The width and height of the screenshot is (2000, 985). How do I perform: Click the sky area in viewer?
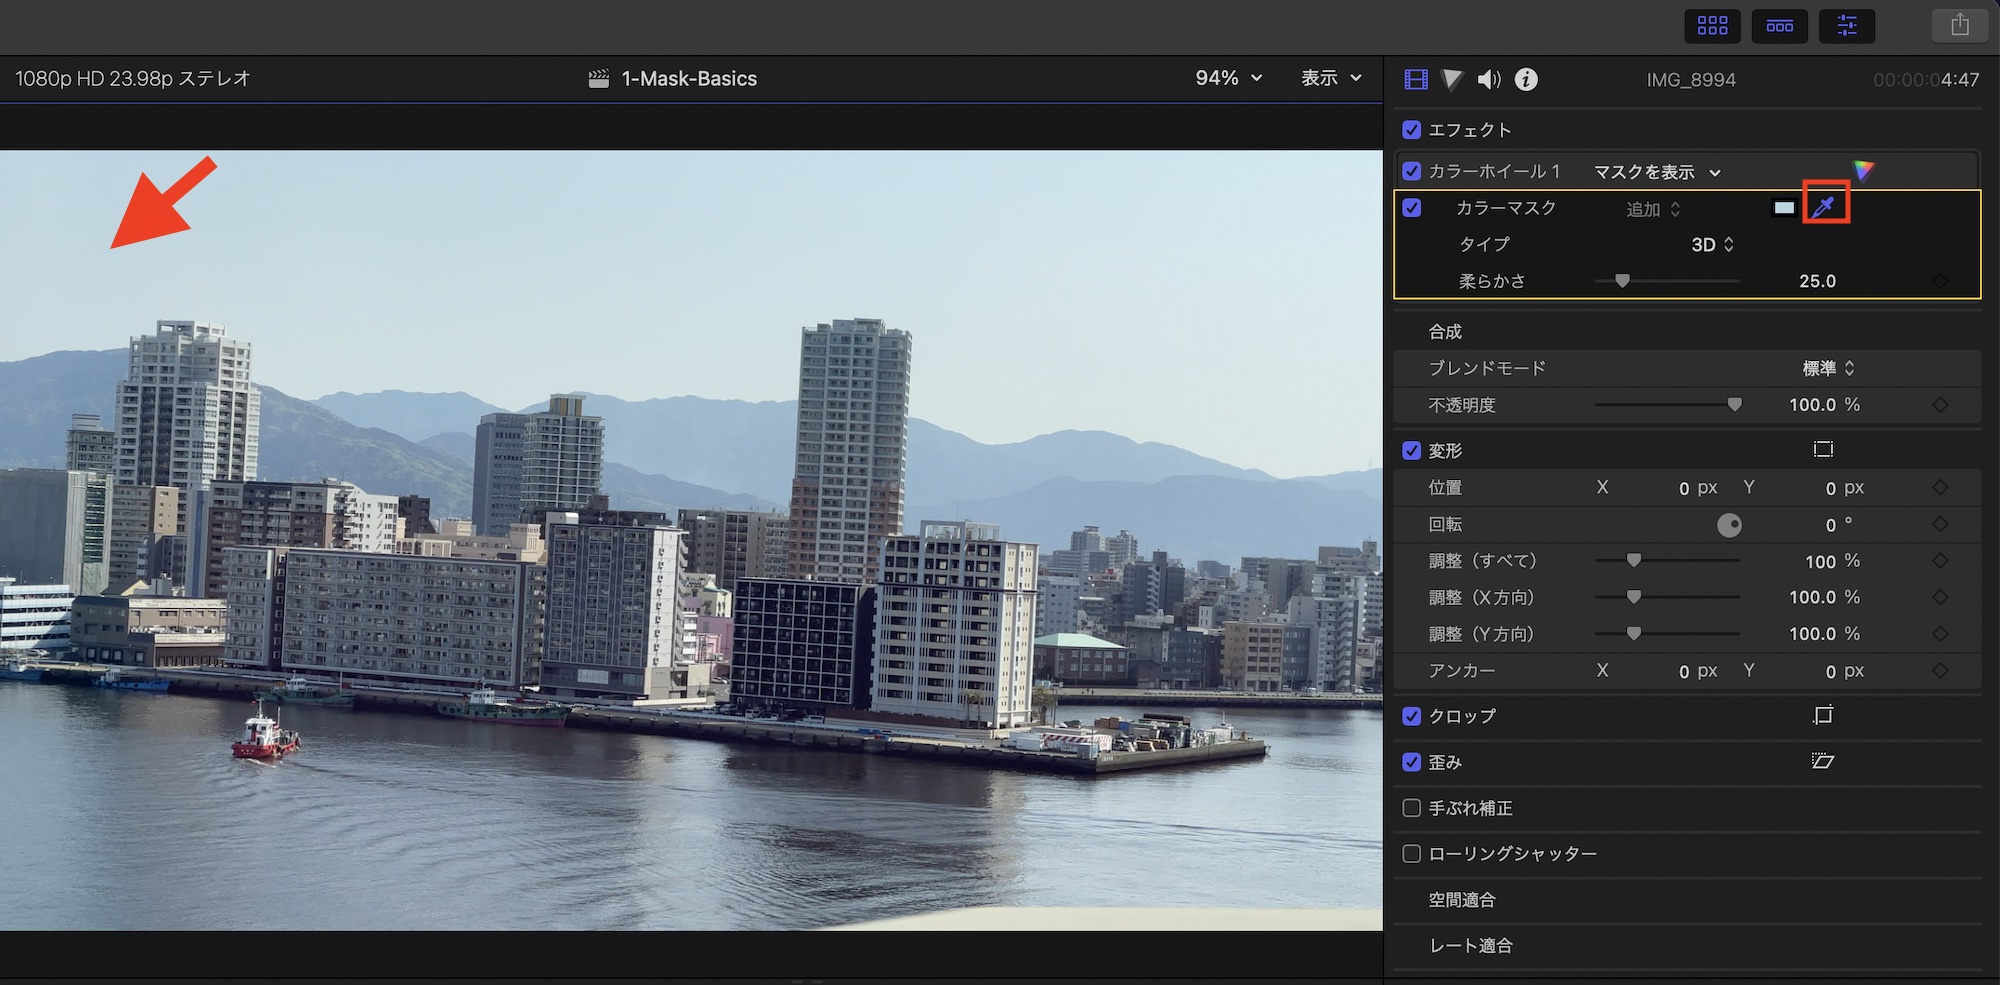600,250
